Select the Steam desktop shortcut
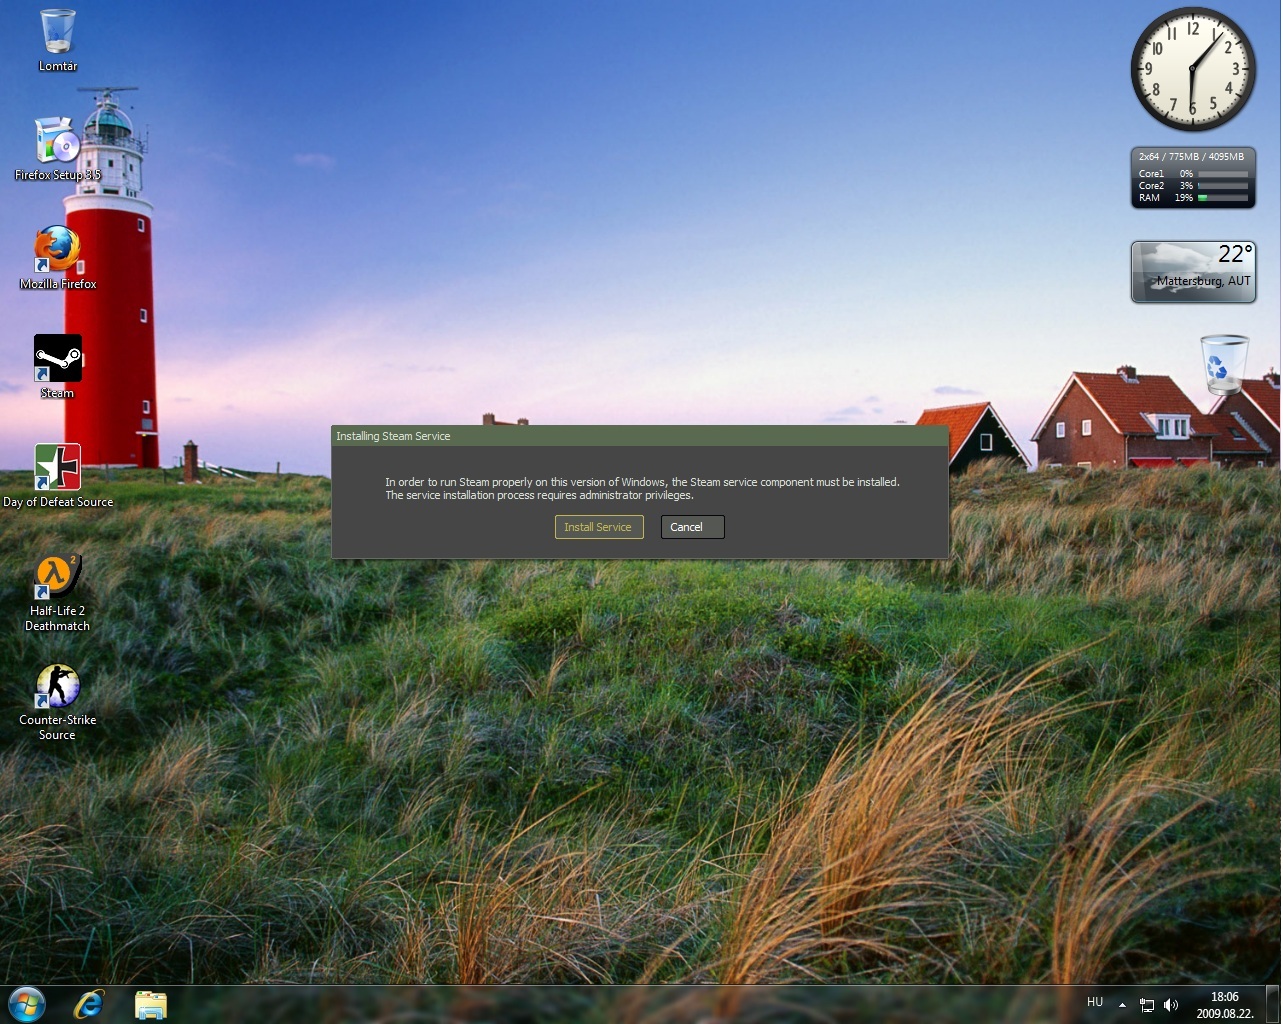The image size is (1283, 1024). pos(58,367)
